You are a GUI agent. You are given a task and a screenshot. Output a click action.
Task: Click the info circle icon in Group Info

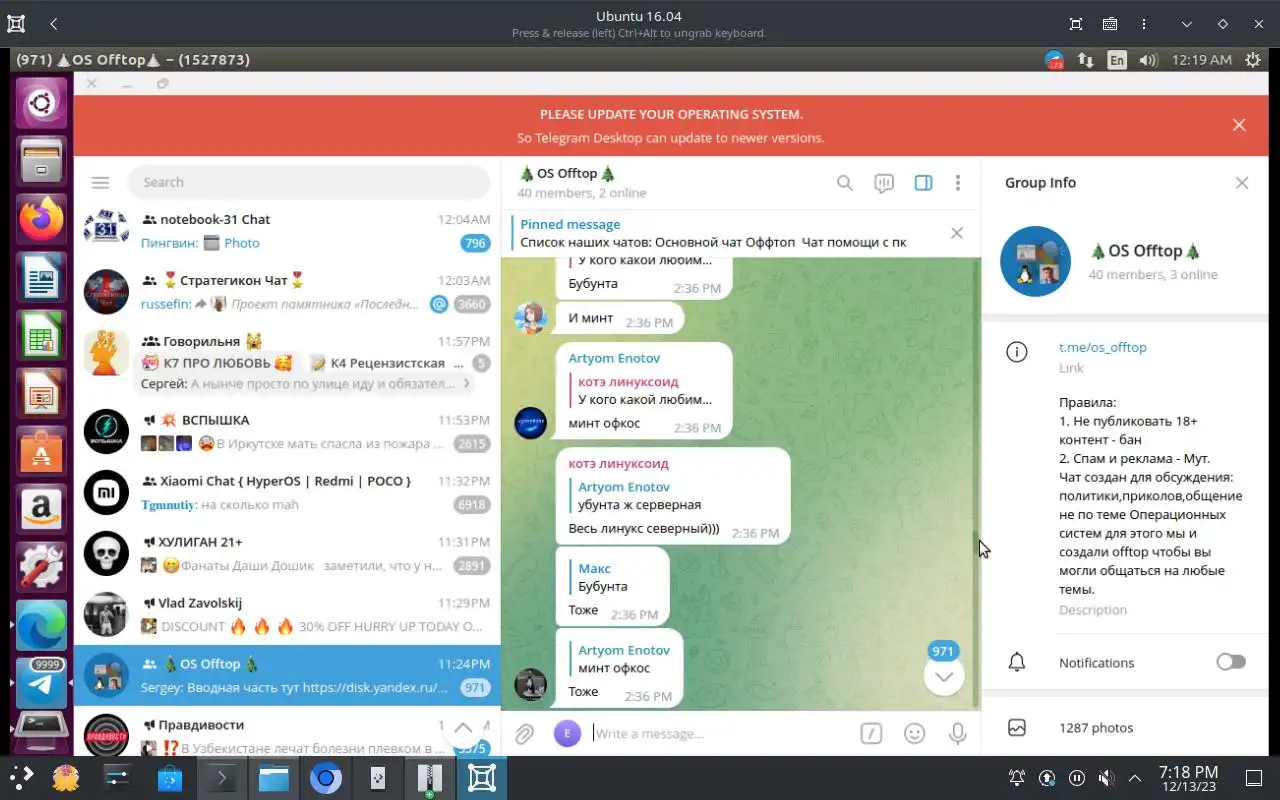click(x=1017, y=352)
